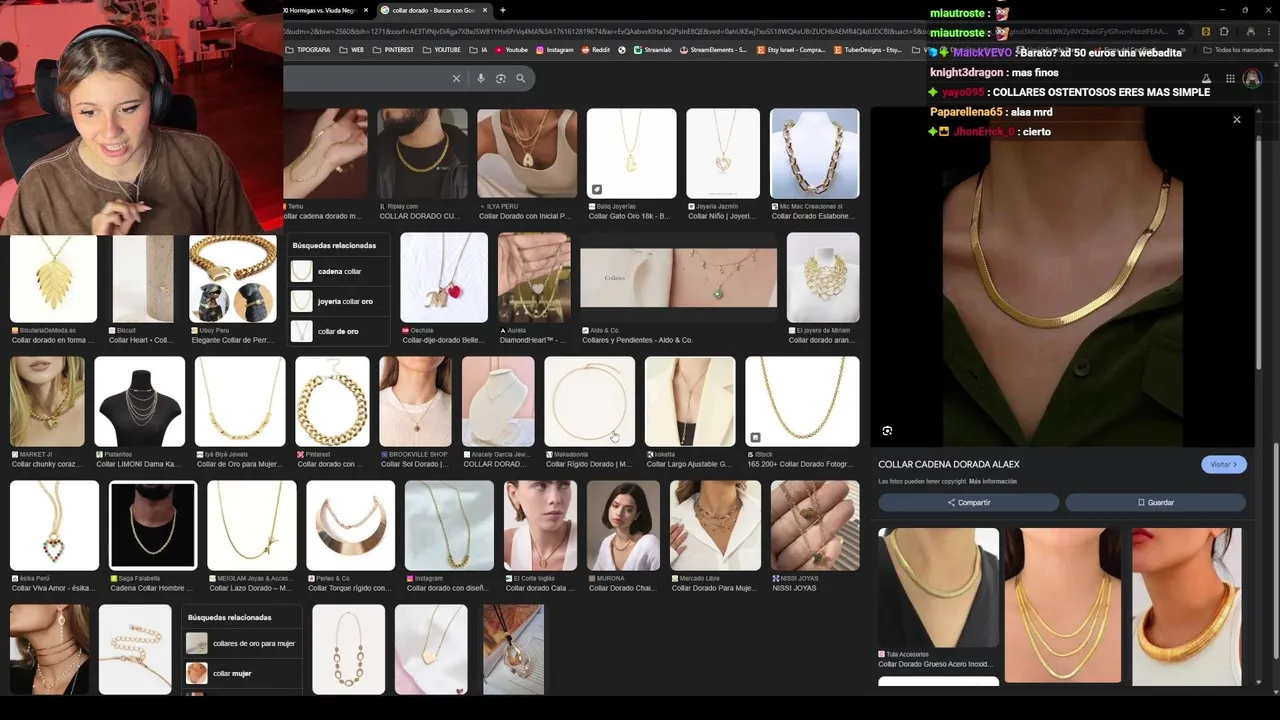The height and width of the screenshot is (720, 1280).
Task: Select collares de oro para mujer suggestion
Action: 242,643
